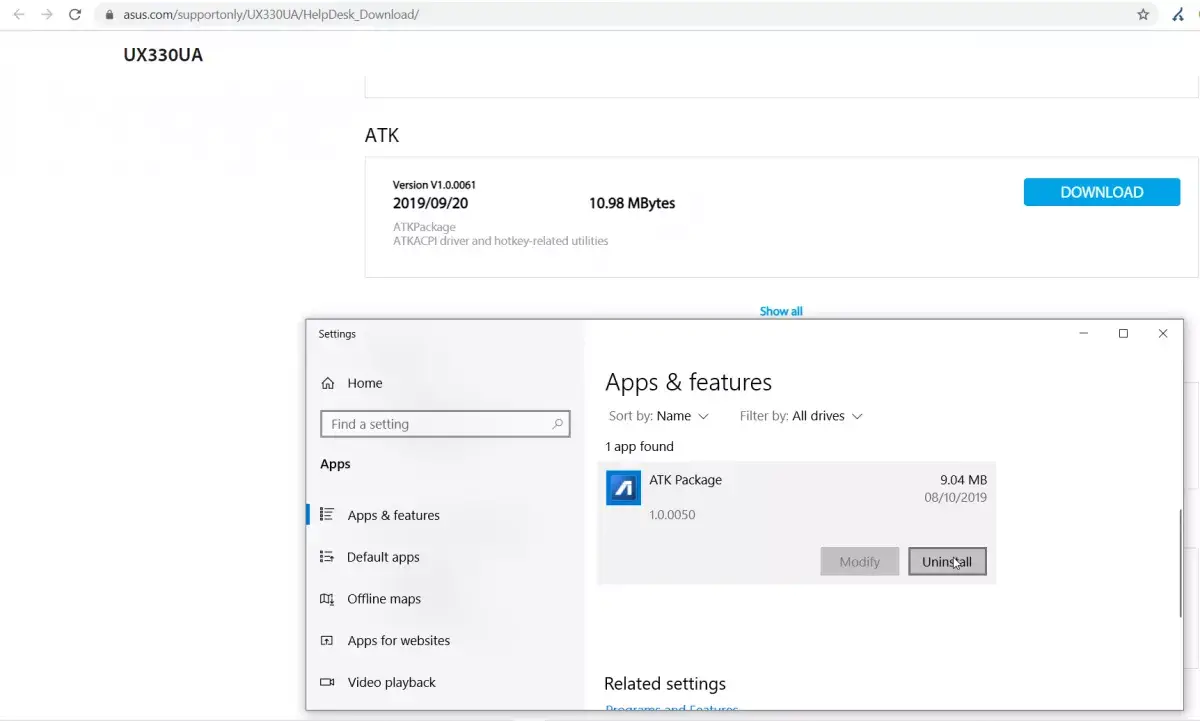The image size is (1200, 721).
Task: Click the Modify button for ATK Package
Action: tap(859, 562)
